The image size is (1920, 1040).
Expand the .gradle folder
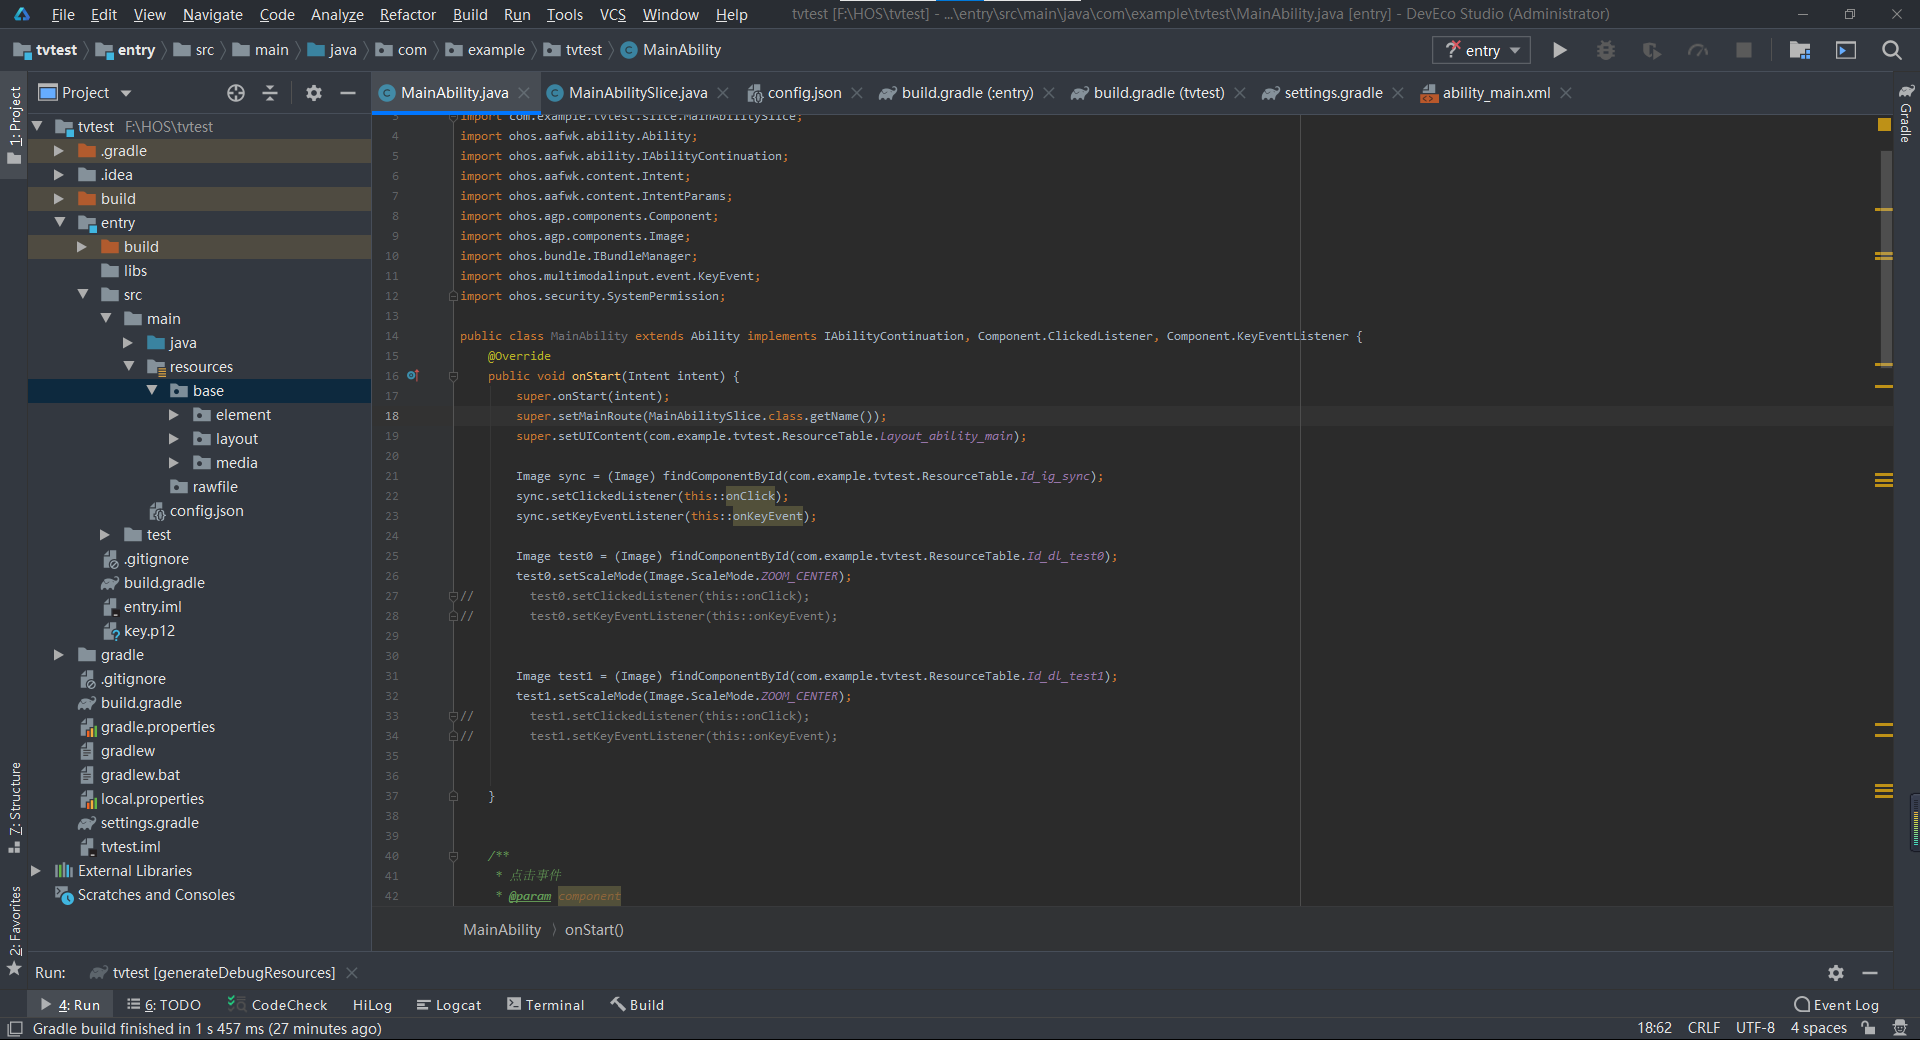[59, 151]
